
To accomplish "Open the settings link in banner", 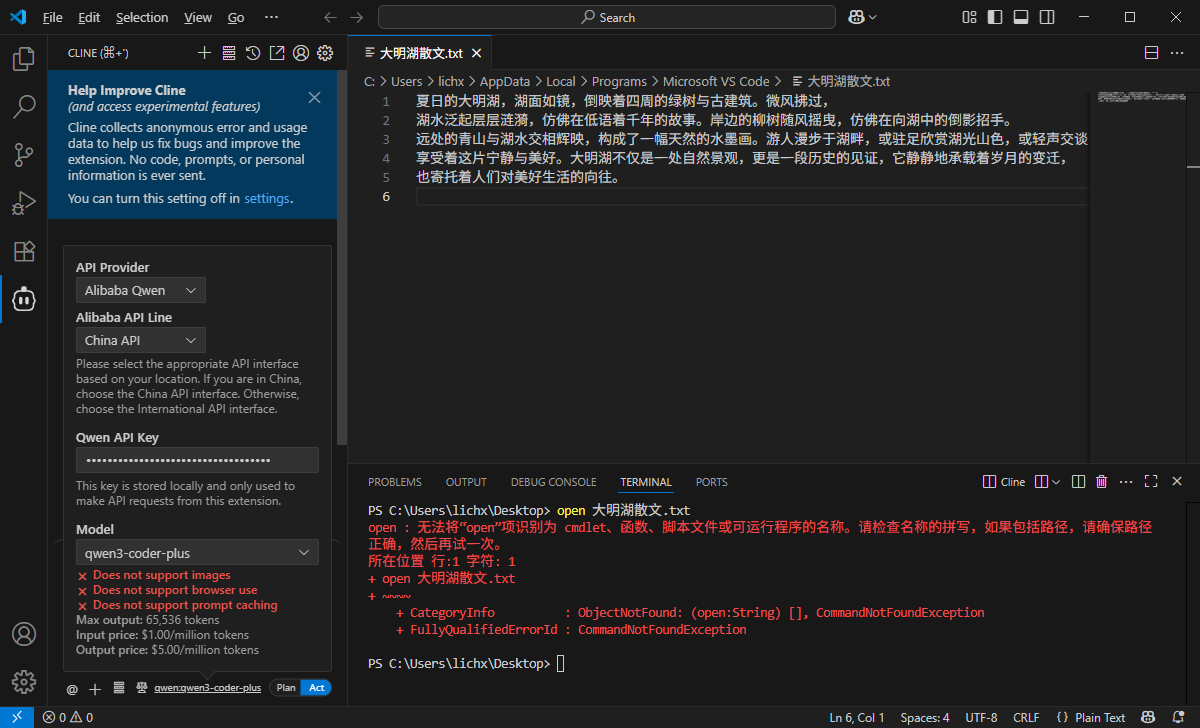I will click(267, 198).
